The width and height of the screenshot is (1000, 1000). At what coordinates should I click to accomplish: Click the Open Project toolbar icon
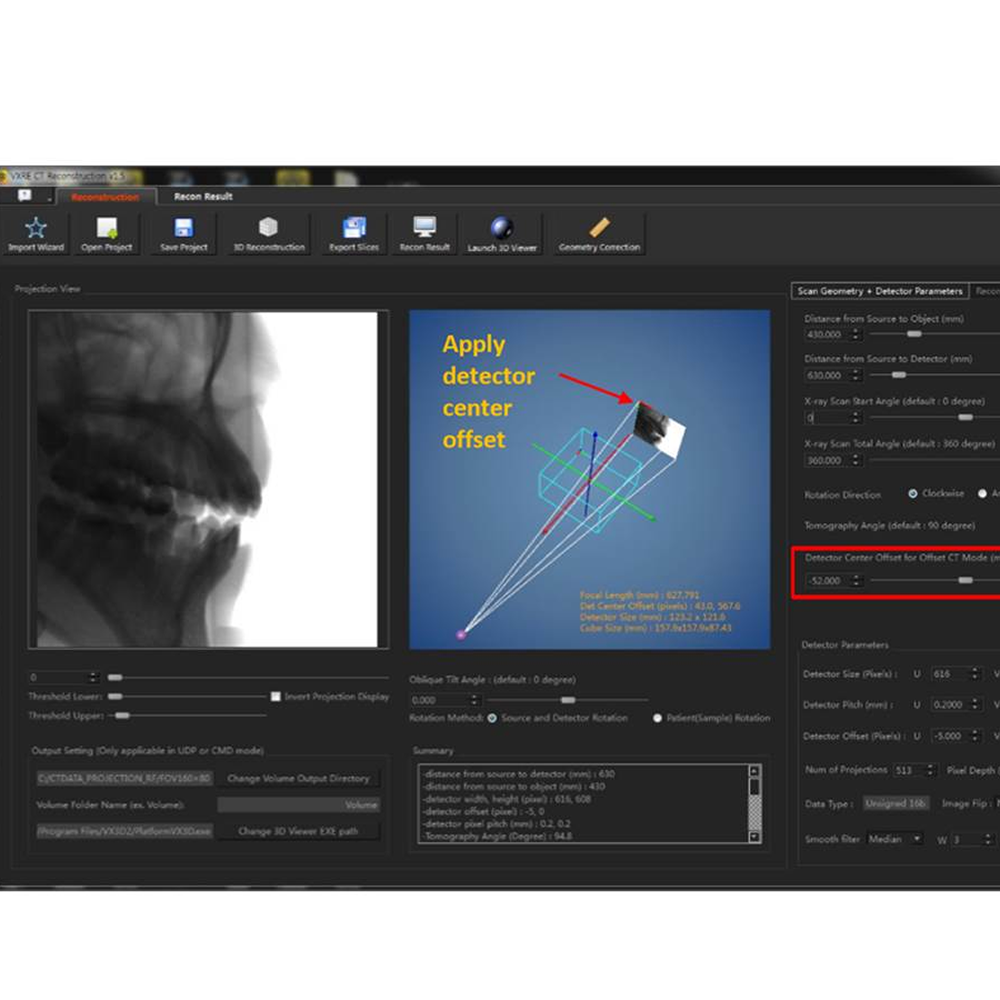click(107, 228)
